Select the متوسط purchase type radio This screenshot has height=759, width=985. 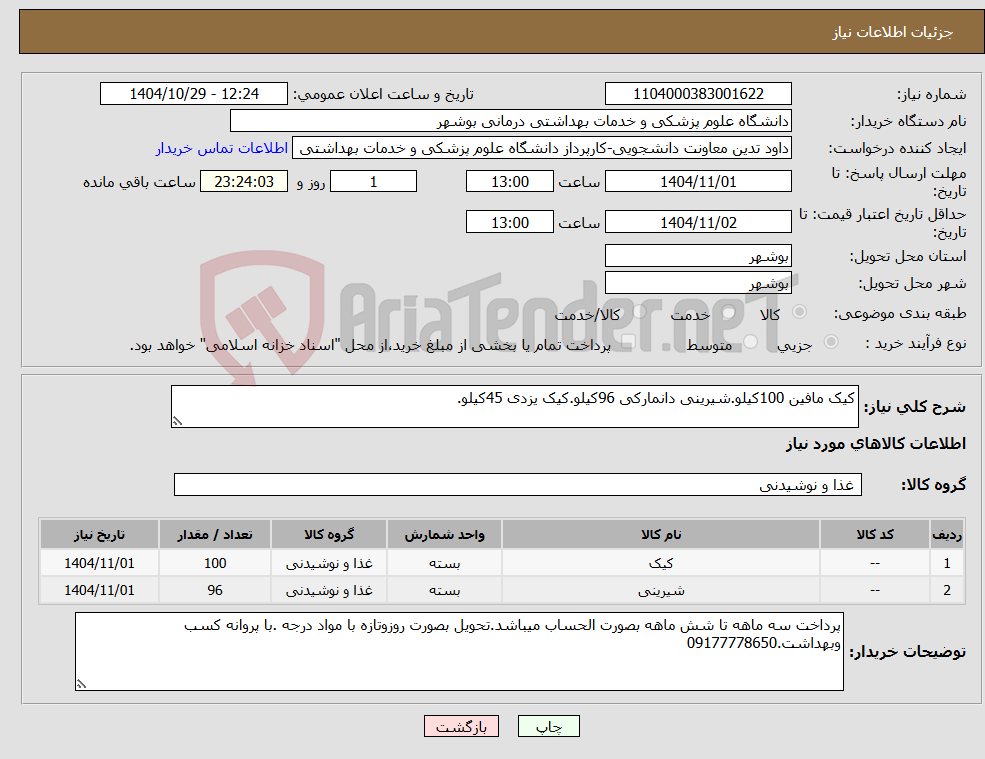(x=750, y=341)
